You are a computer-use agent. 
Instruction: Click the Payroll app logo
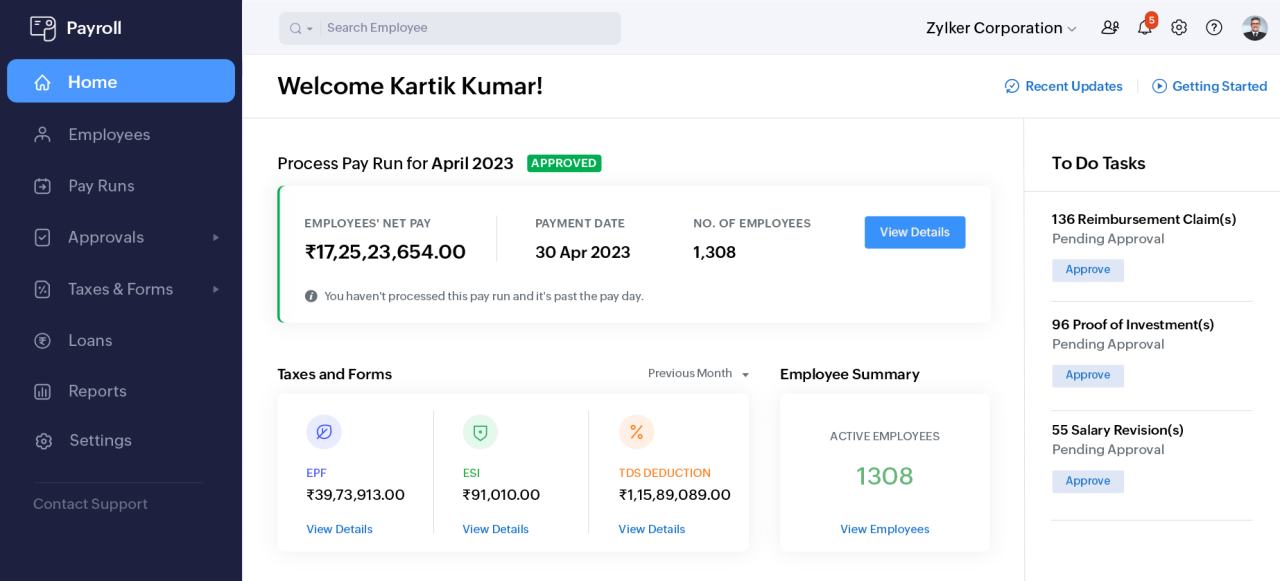(43, 27)
